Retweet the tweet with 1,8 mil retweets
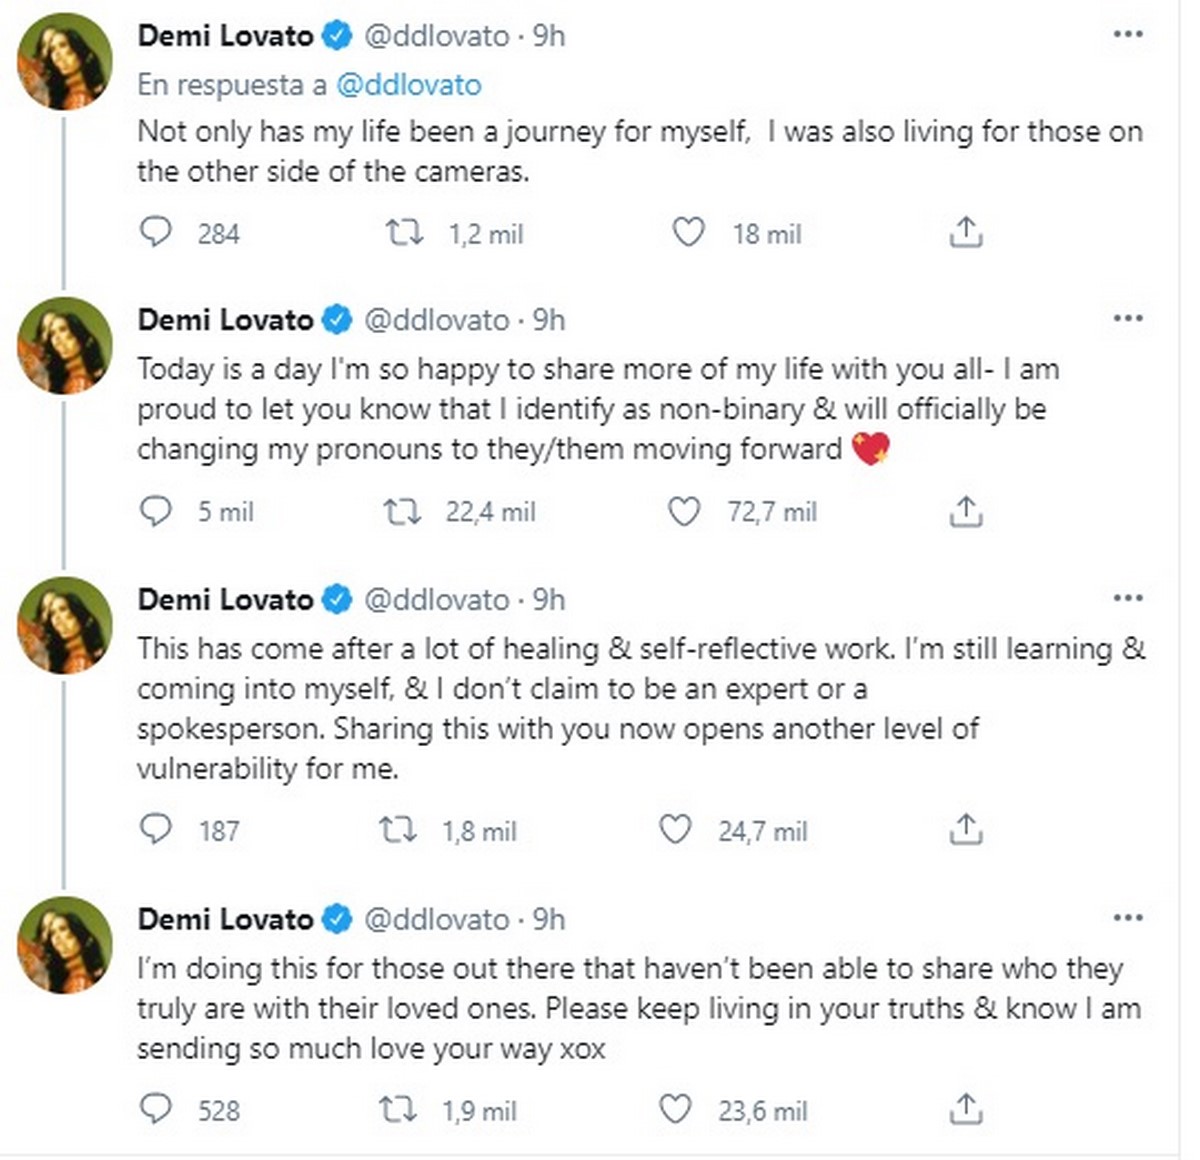Viewport: 1200px width, 1160px height. (398, 830)
